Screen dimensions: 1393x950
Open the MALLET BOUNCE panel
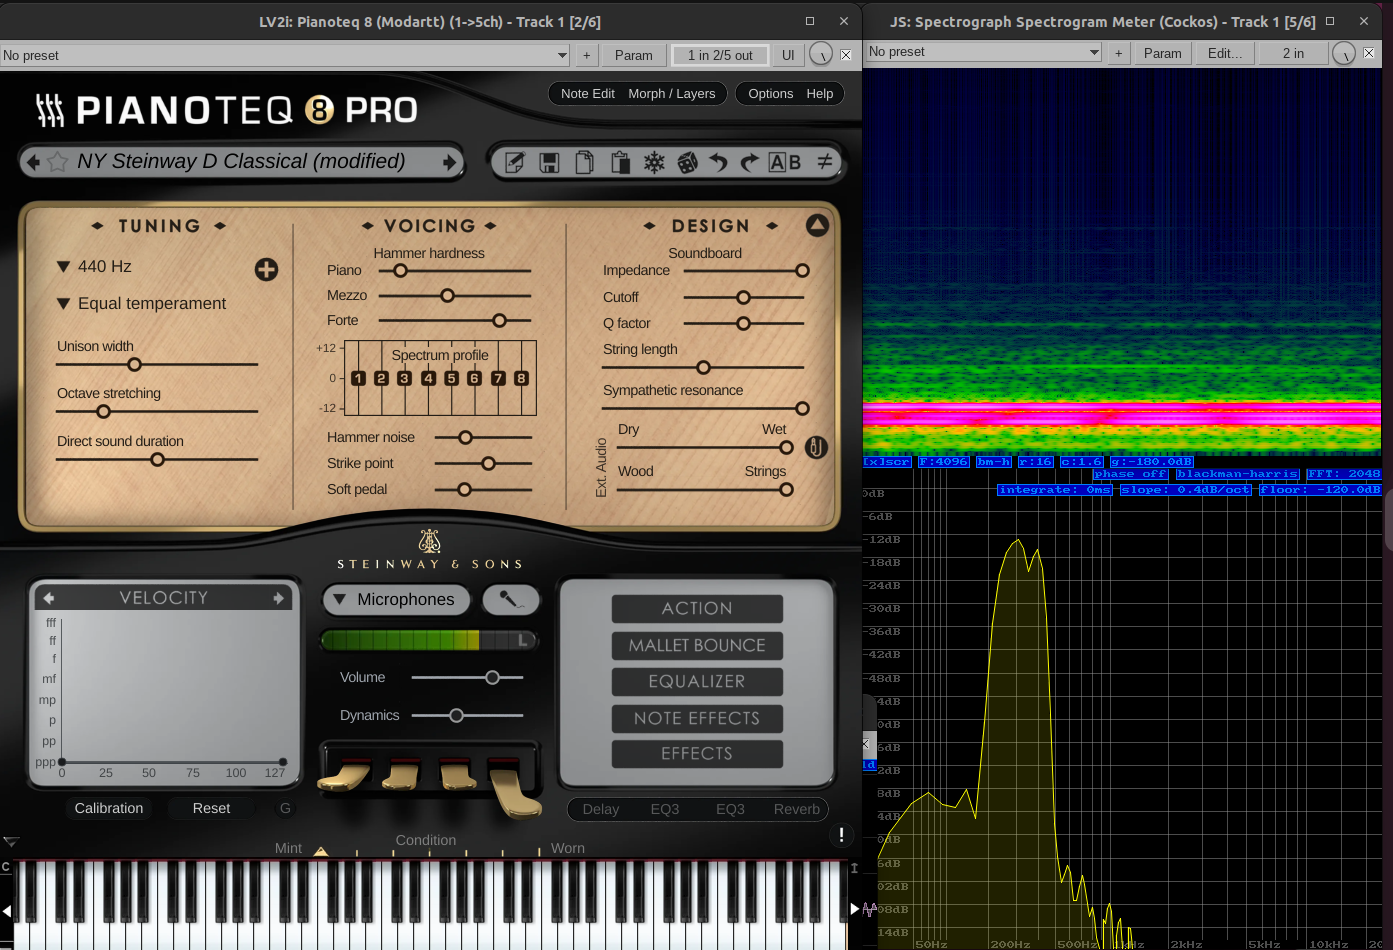tap(697, 645)
